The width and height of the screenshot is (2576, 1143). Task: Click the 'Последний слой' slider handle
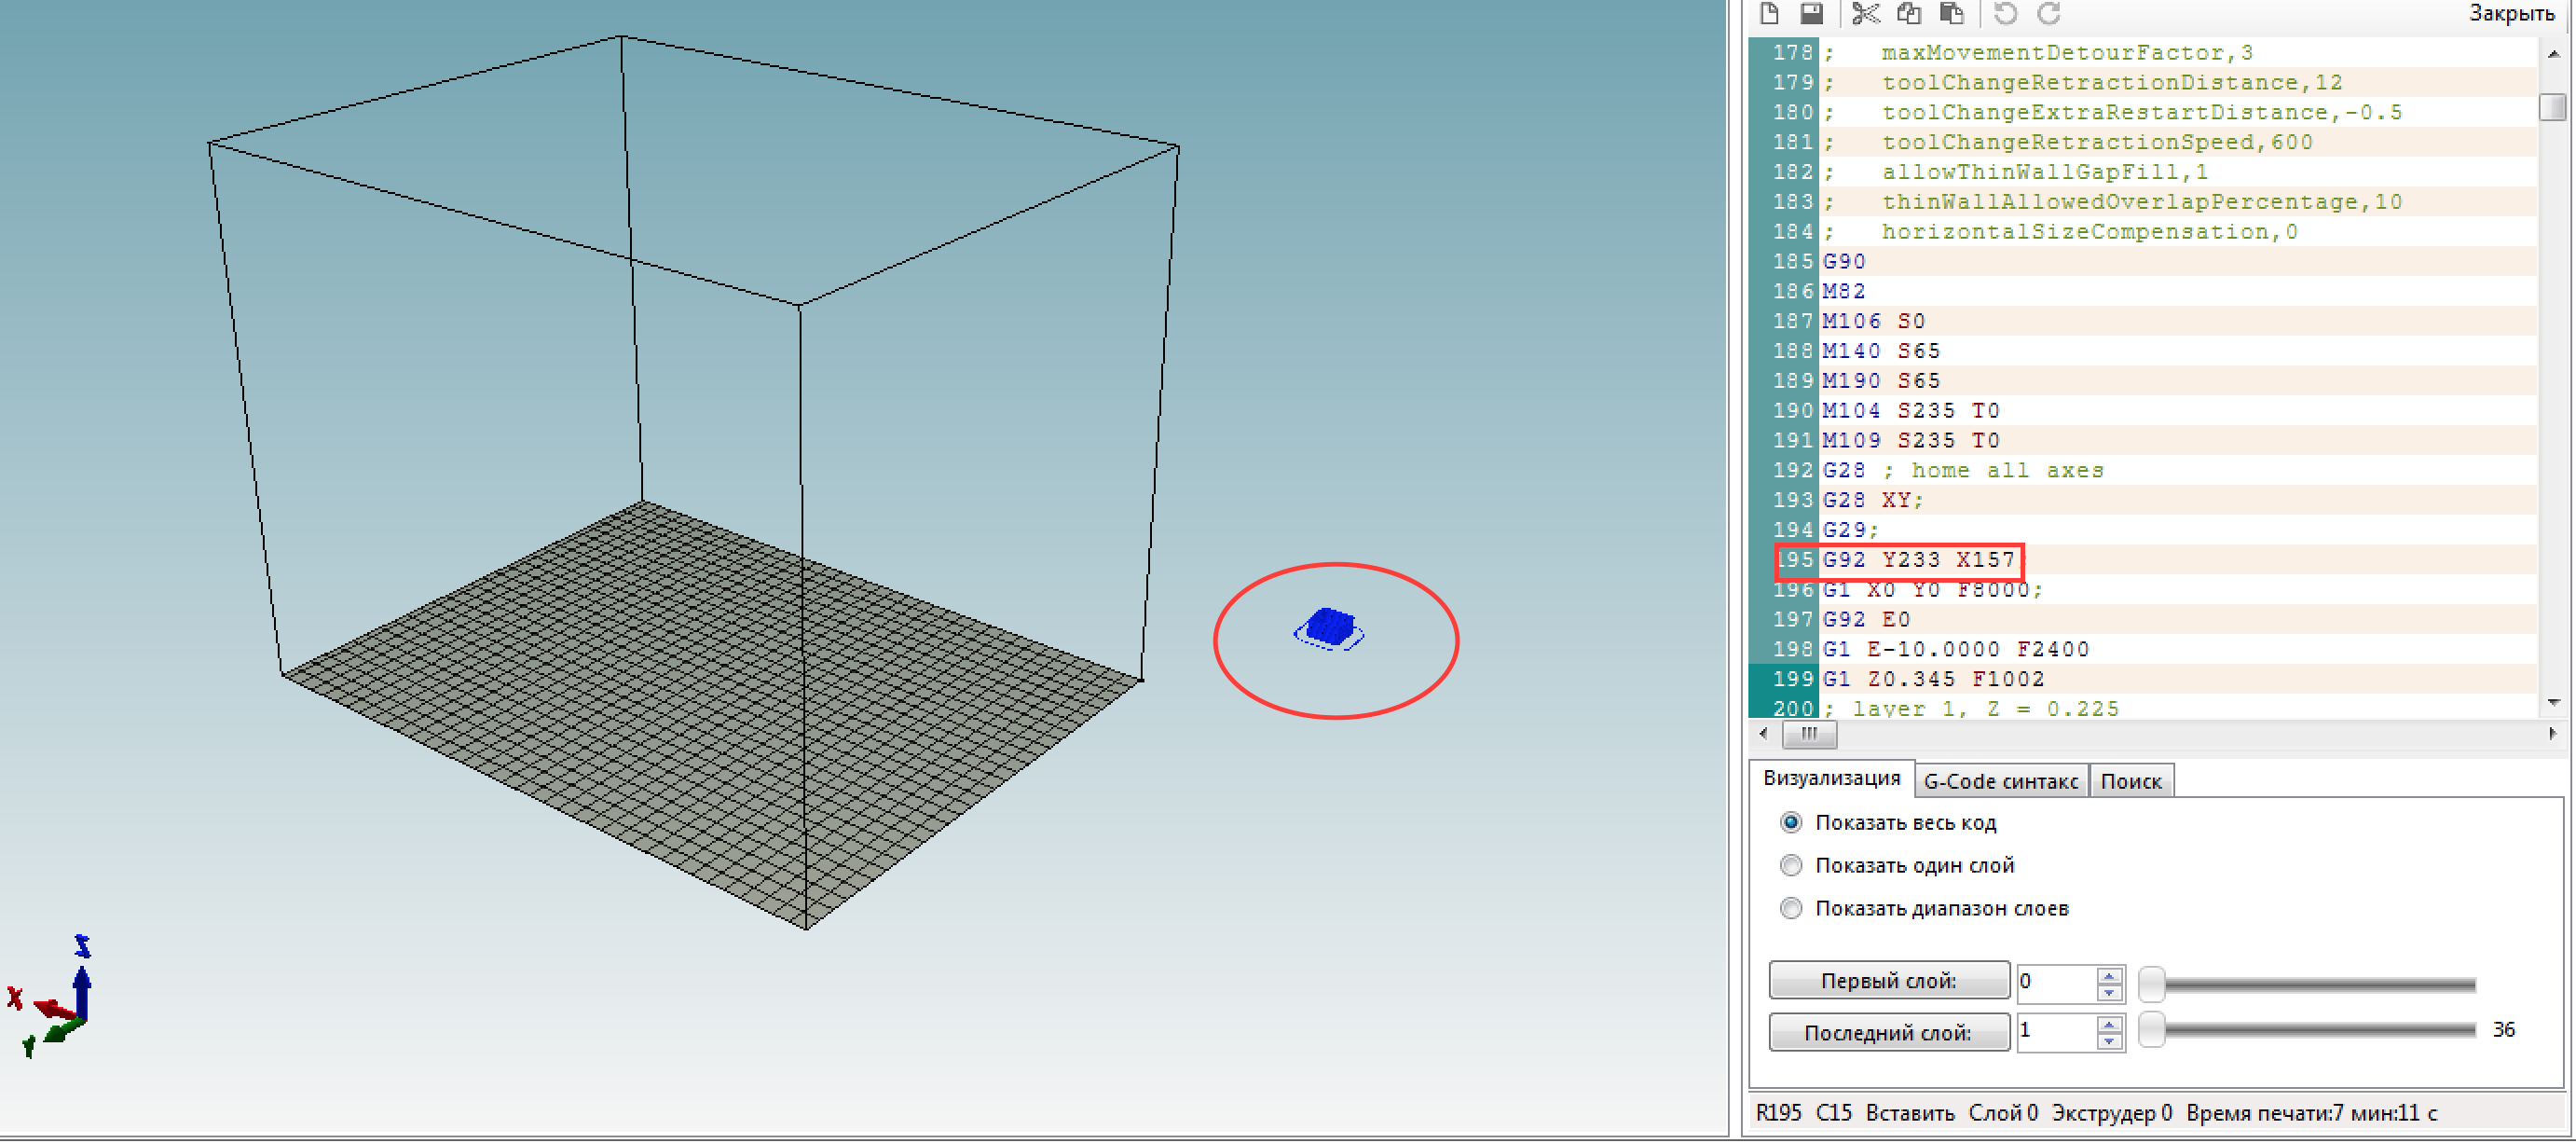click(2151, 1031)
